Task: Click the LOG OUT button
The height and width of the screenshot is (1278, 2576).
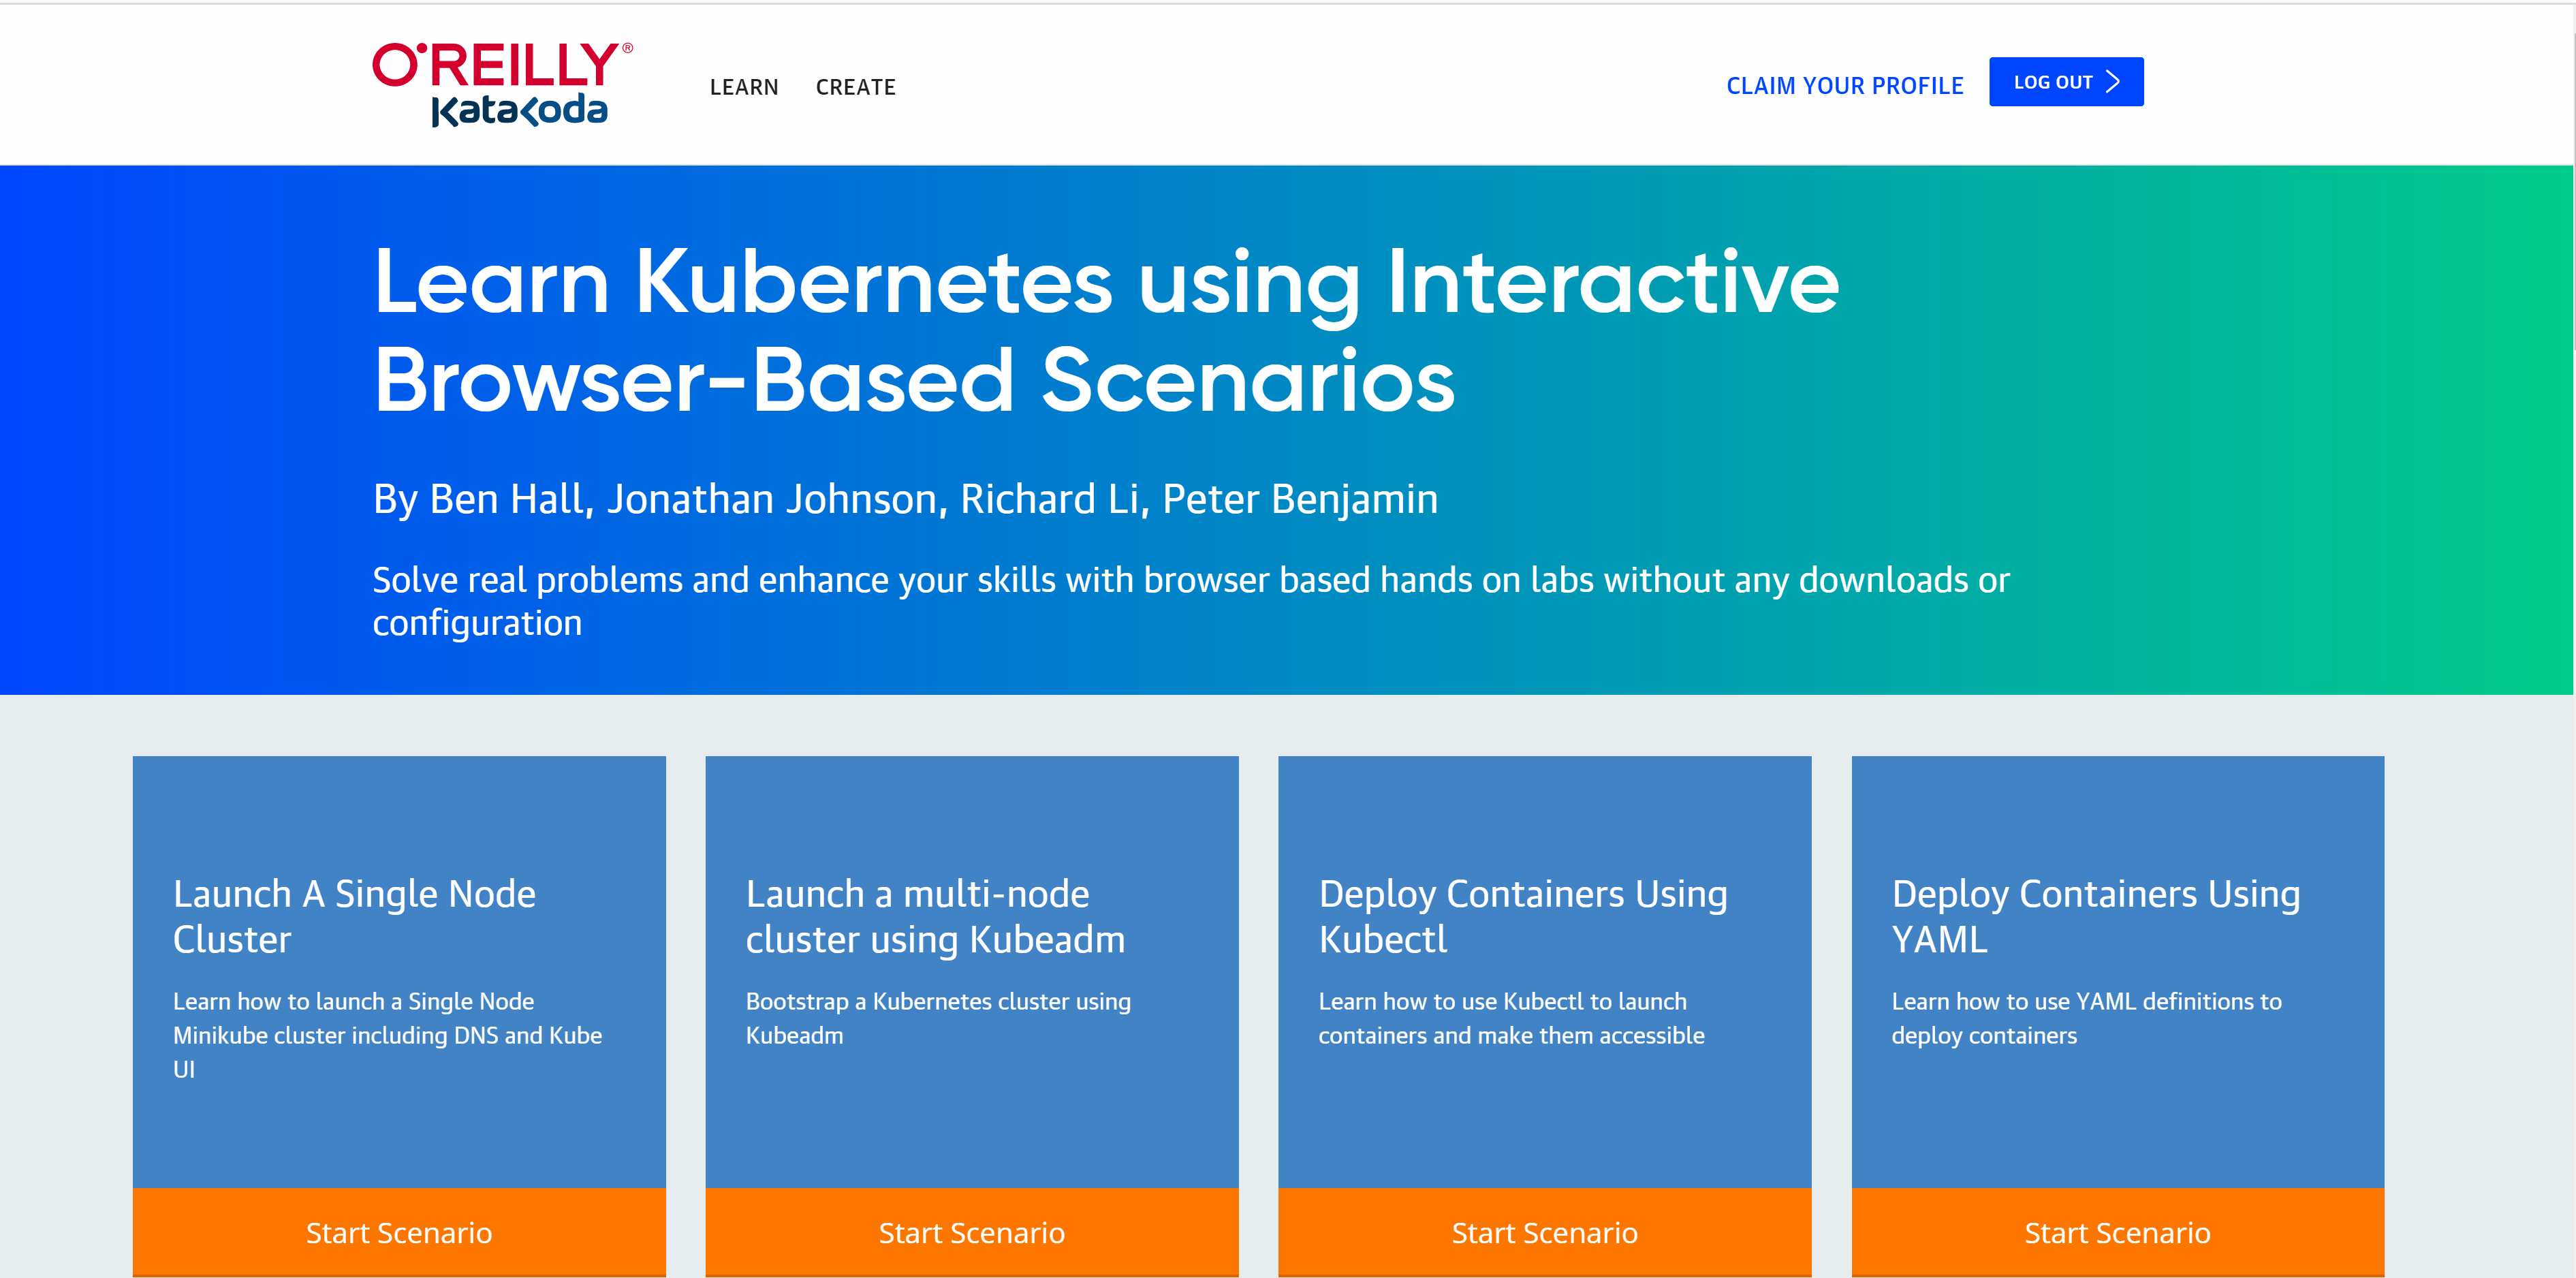Action: (x=2066, y=82)
